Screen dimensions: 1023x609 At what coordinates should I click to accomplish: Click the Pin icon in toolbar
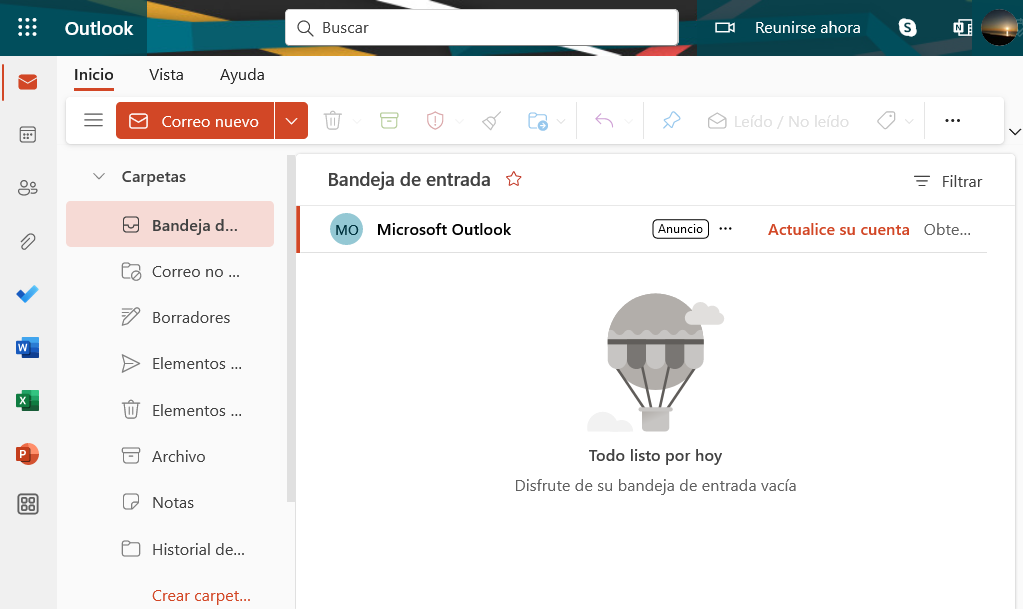pos(671,121)
